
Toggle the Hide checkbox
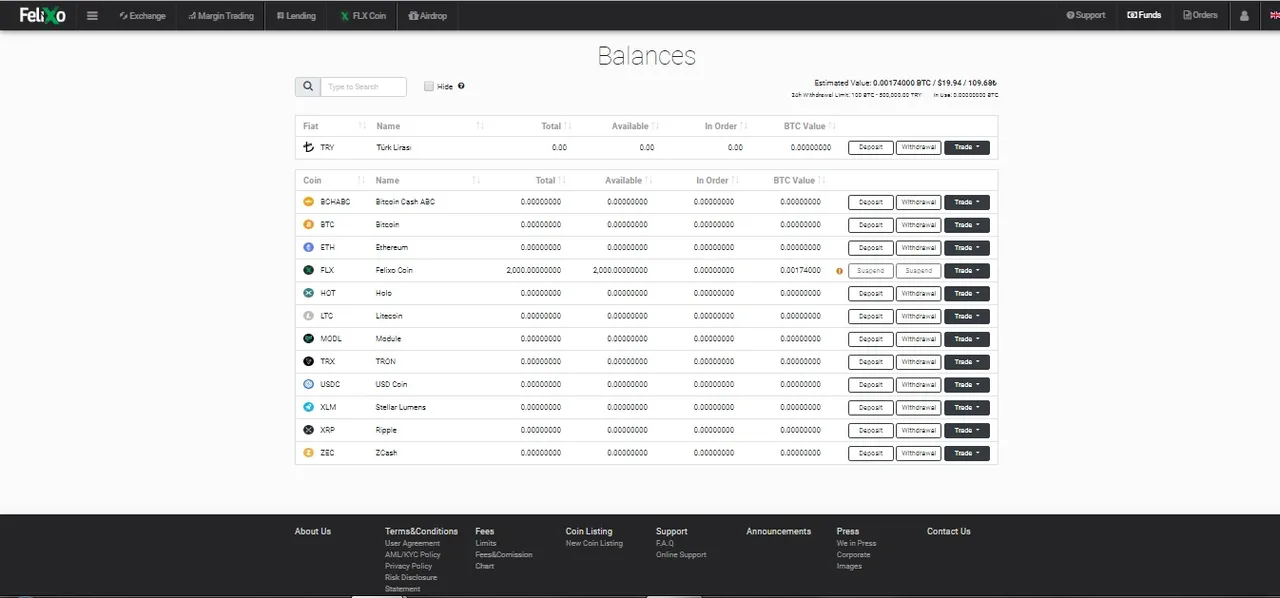(x=429, y=86)
